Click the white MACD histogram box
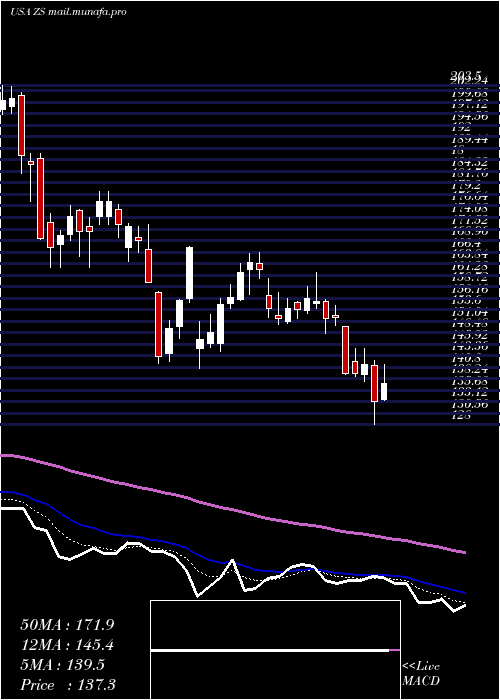The width and height of the screenshot is (500, 700). click(x=275, y=650)
